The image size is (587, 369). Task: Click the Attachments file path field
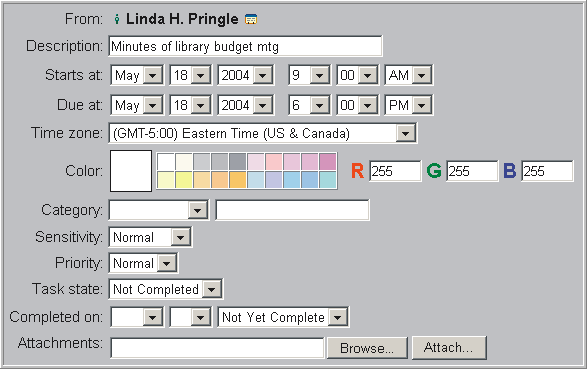(x=218, y=348)
